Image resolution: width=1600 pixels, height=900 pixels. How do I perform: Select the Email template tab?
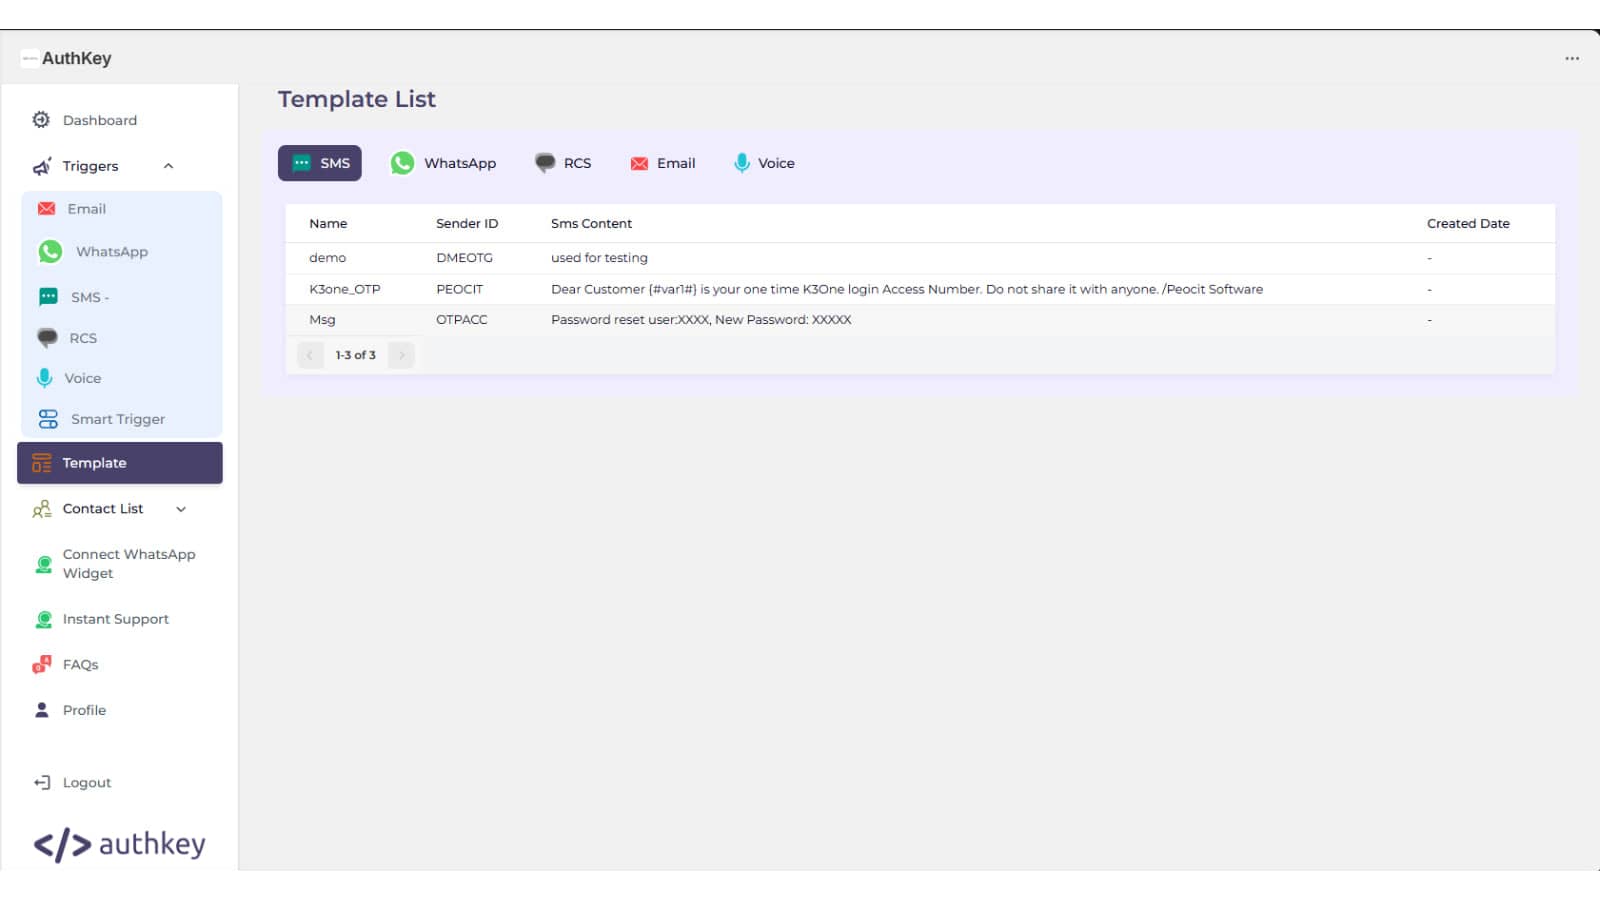point(662,163)
